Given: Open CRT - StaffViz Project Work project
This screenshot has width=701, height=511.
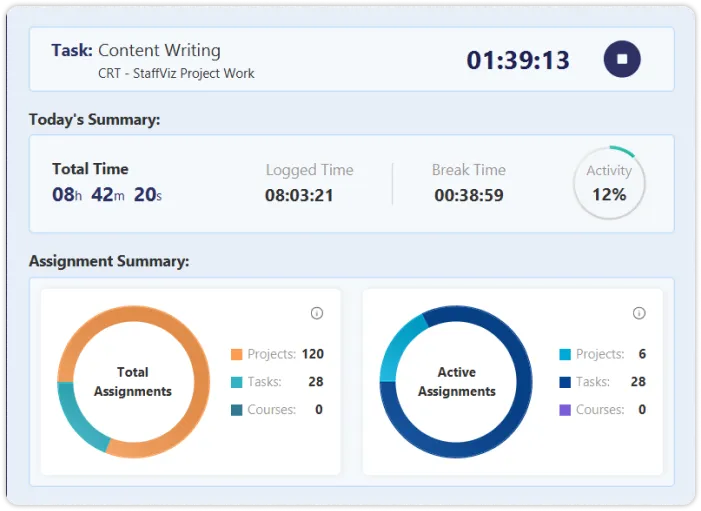Looking at the screenshot, I should pyautogui.click(x=176, y=73).
